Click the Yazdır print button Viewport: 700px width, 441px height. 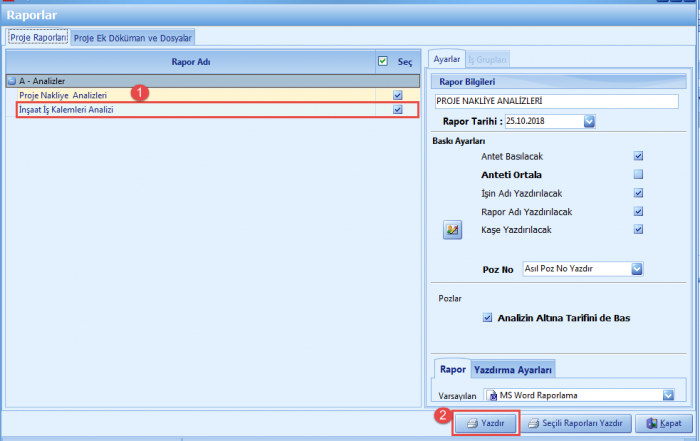tap(485, 423)
